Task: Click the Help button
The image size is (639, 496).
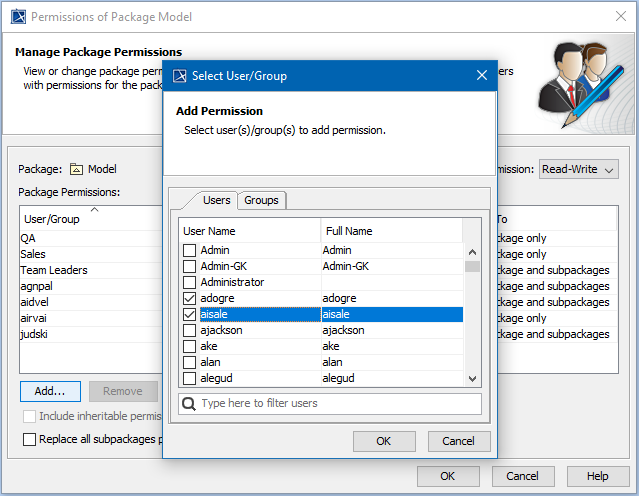Action: coord(597,476)
